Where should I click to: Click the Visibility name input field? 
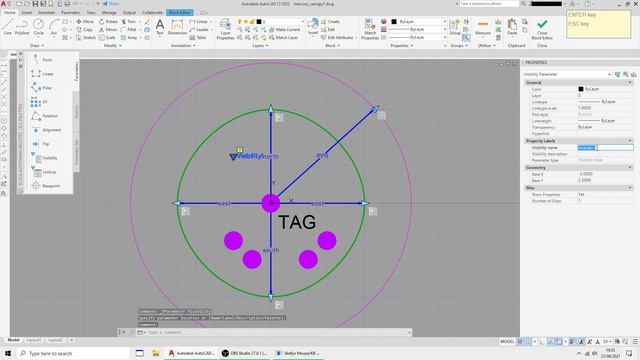point(605,148)
